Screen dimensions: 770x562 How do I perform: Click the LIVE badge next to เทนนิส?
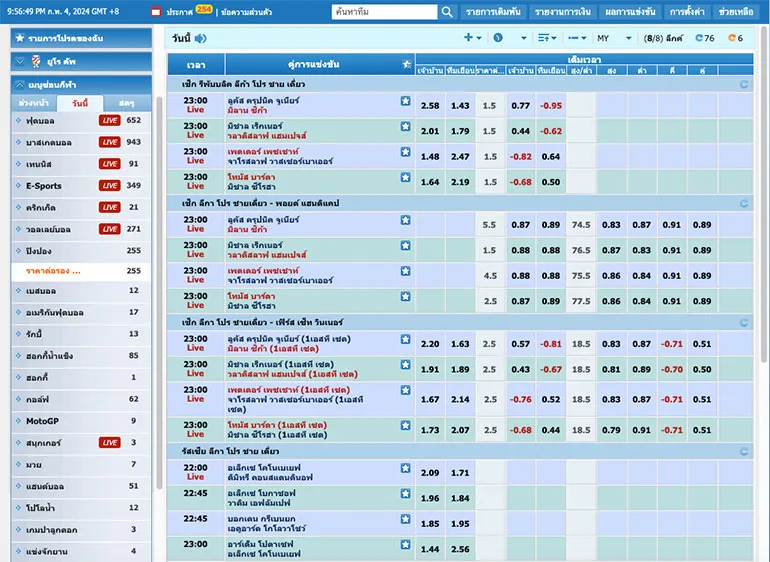tap(110, 164)
